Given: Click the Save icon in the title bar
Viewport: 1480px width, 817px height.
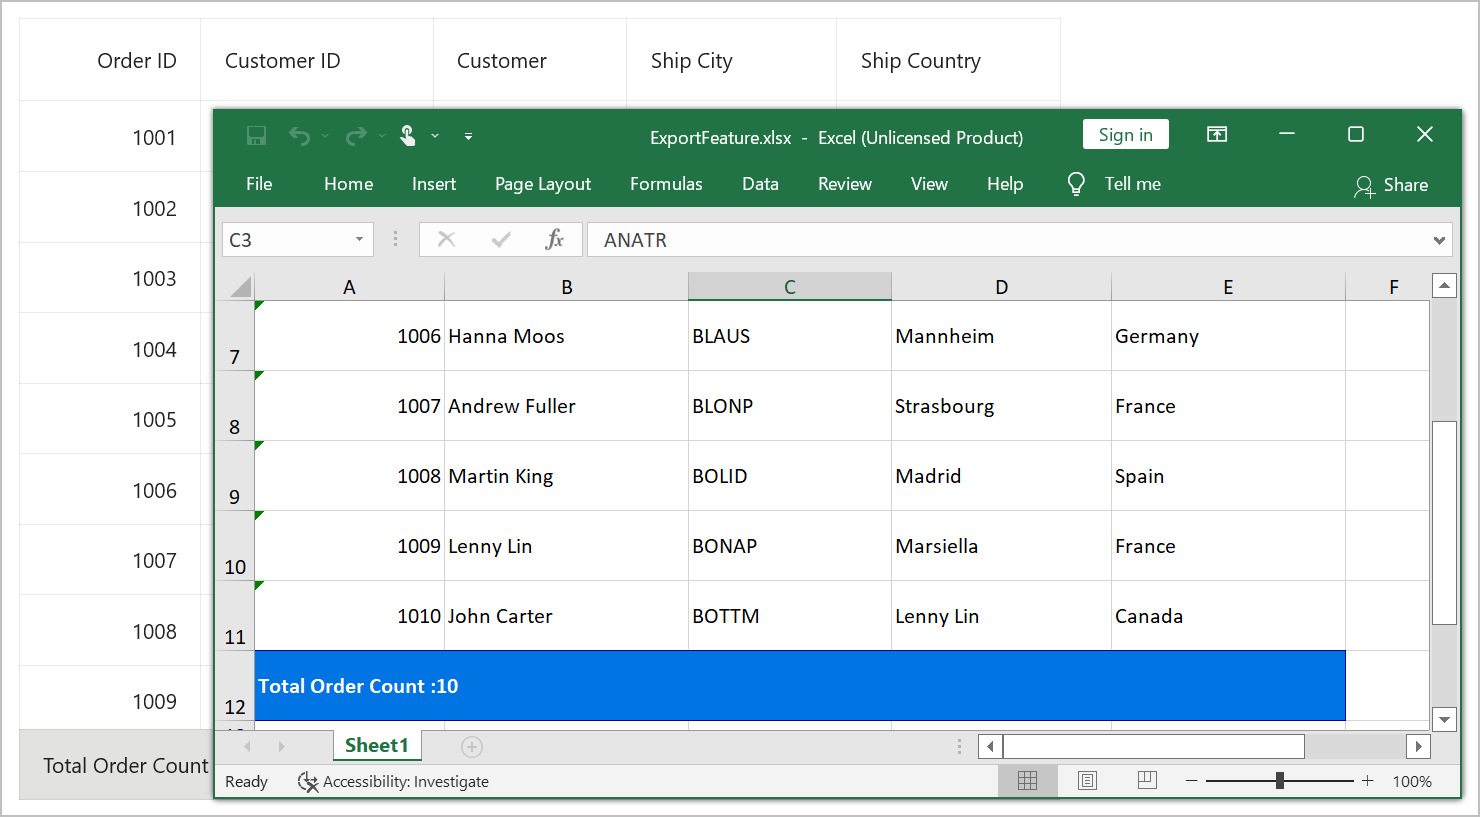Looking at the screenshot, I should [256, 136].
